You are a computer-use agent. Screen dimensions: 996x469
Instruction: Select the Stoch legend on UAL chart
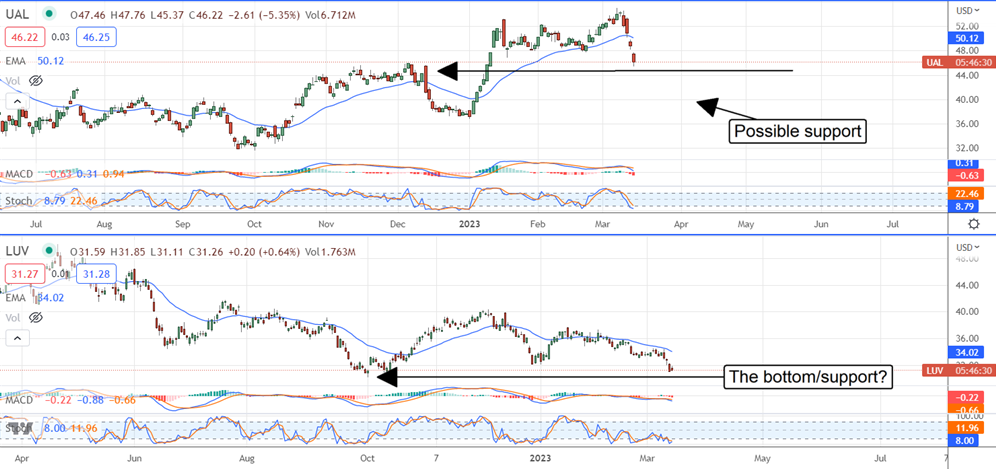[19, 201]
